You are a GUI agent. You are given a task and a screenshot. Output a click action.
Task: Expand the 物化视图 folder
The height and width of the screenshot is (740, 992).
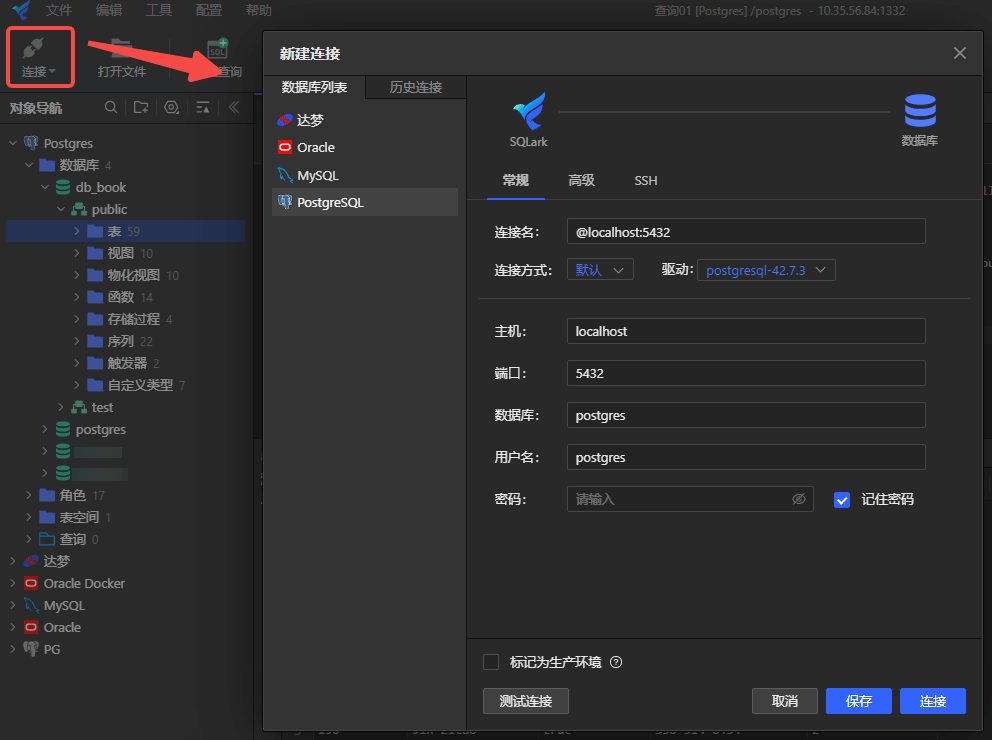pyautogui.click(x=77, y=275)
